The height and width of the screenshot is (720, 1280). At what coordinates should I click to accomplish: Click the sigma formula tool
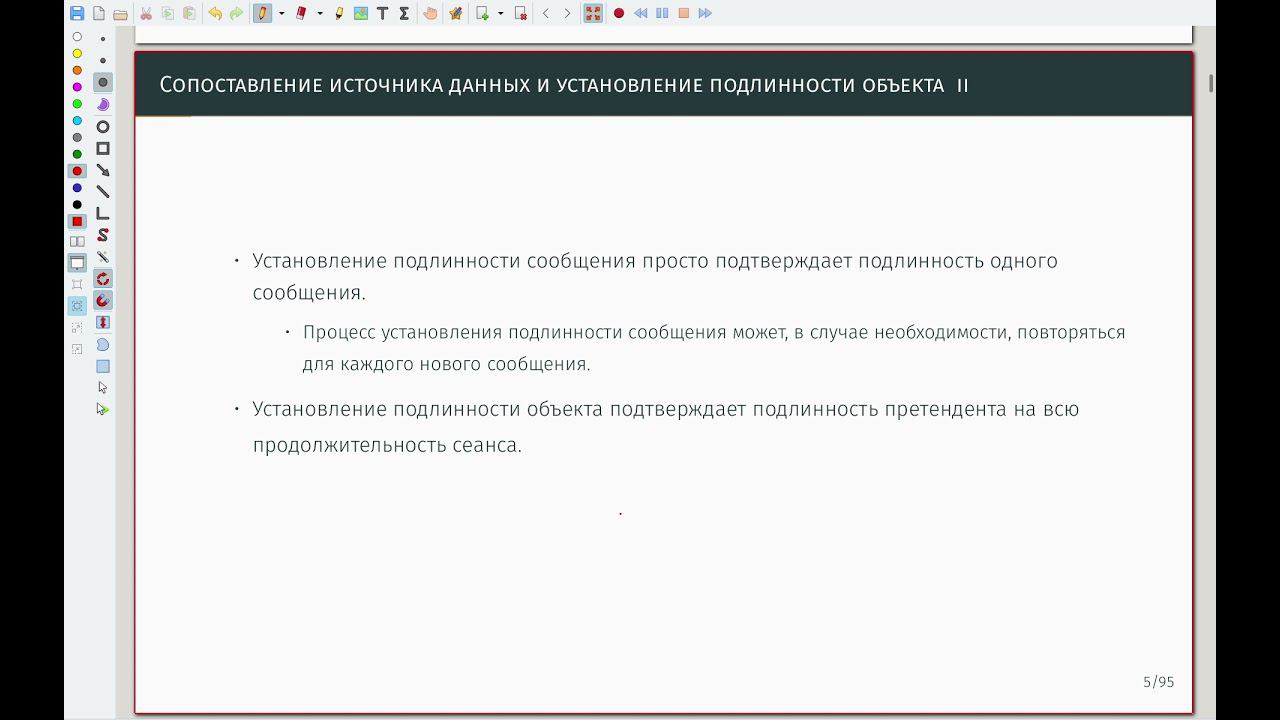404,13
